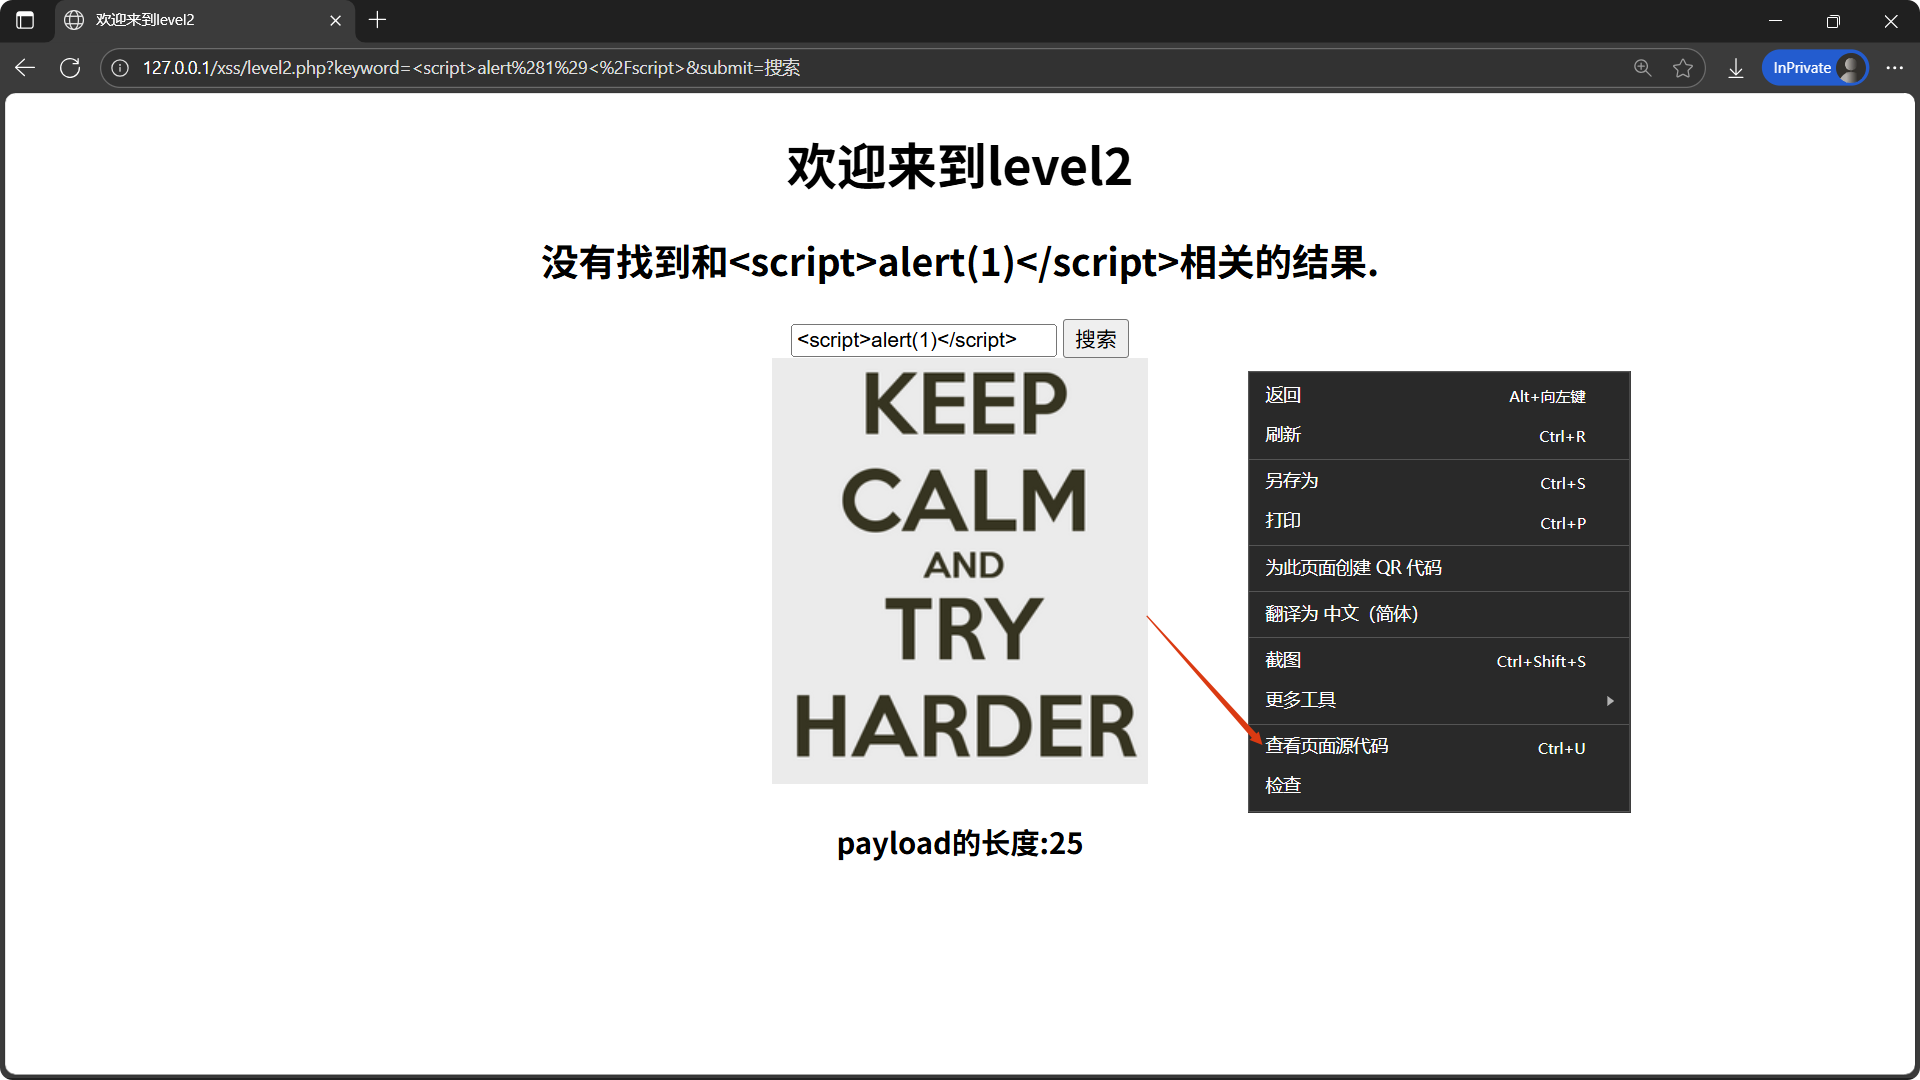Click the Keep Calm Try Harder image

[x=959, y=570]
